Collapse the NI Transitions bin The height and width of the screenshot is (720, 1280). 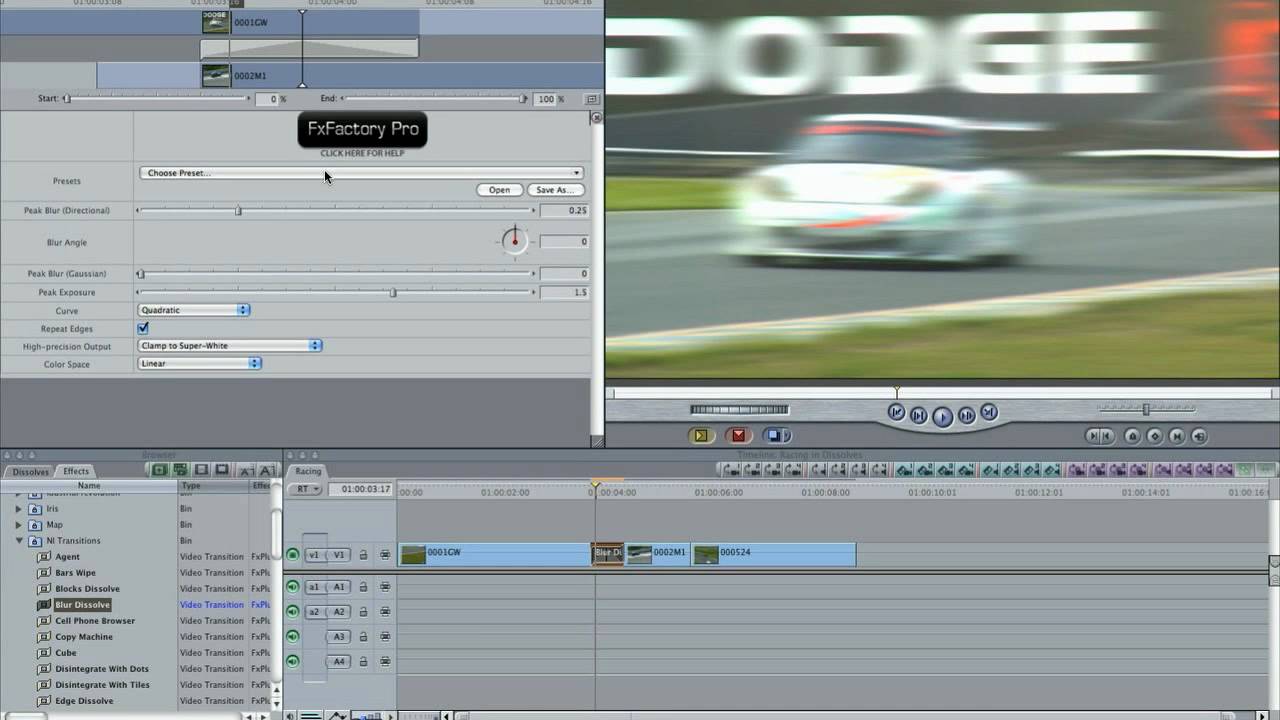point(18,541)
